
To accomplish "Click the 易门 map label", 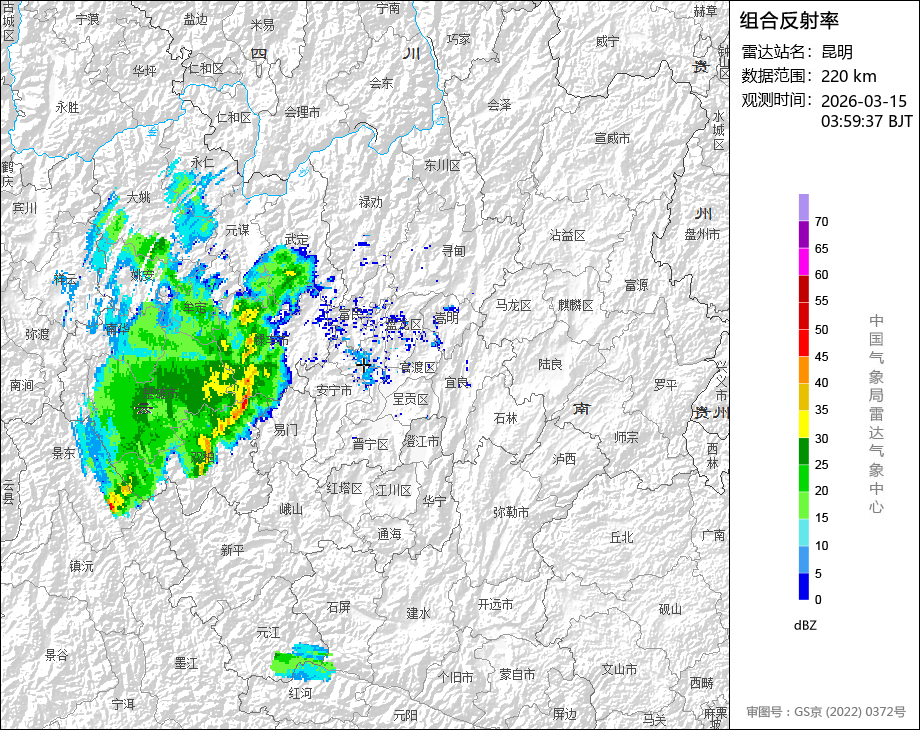I will click(x=285, y=430).
